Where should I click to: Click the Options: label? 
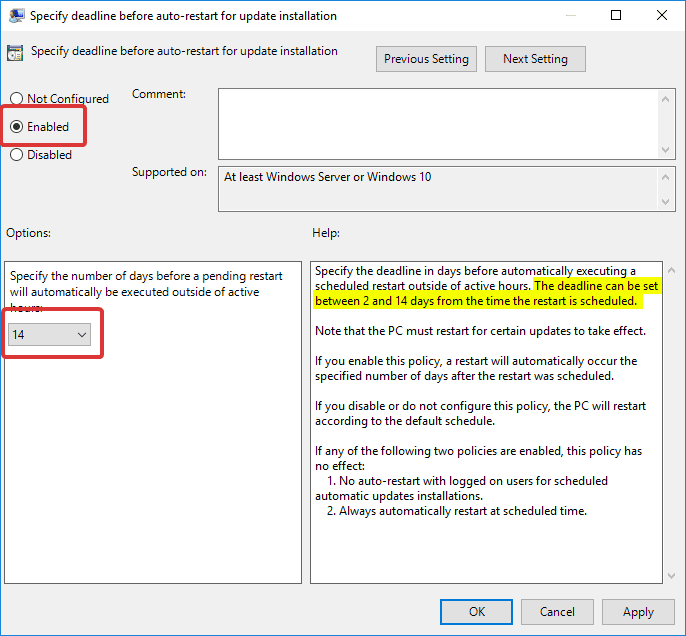click(28, 233)
